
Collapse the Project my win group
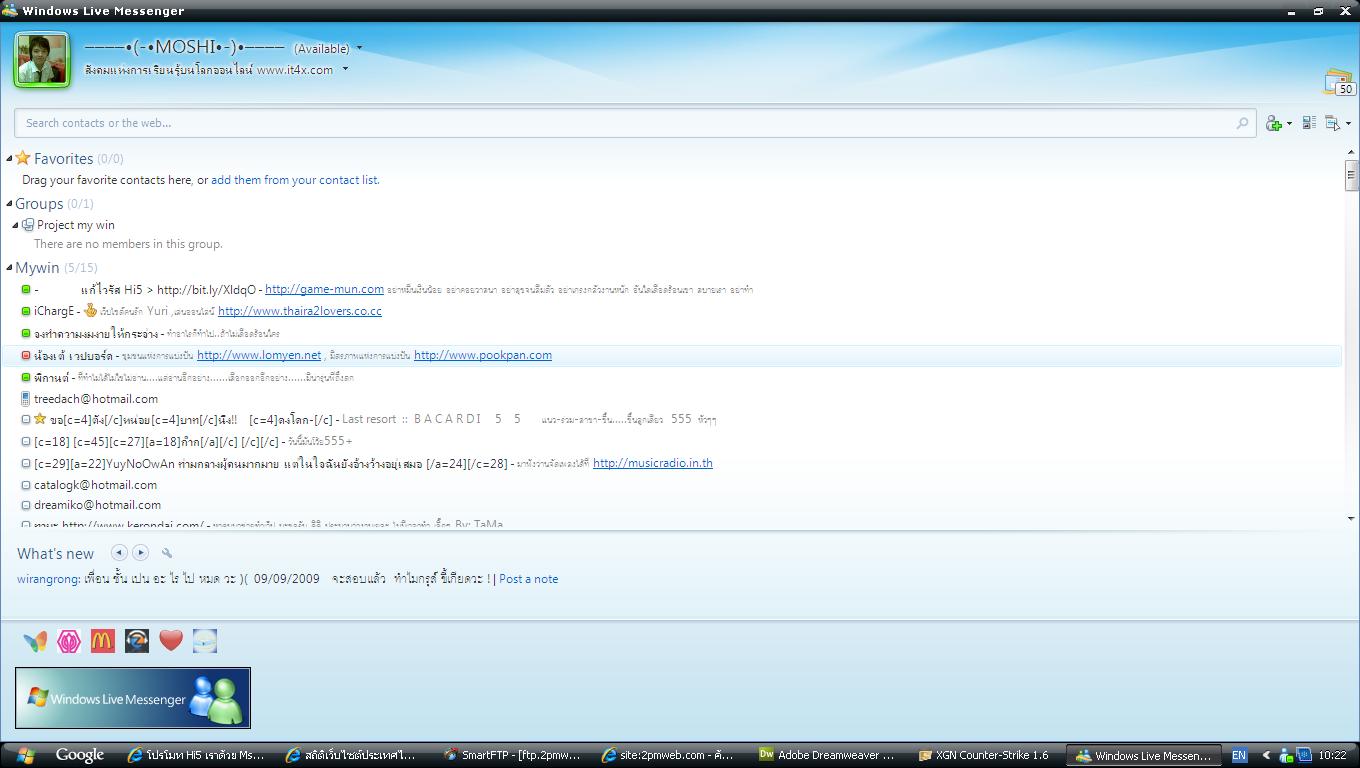pos(15,225)
